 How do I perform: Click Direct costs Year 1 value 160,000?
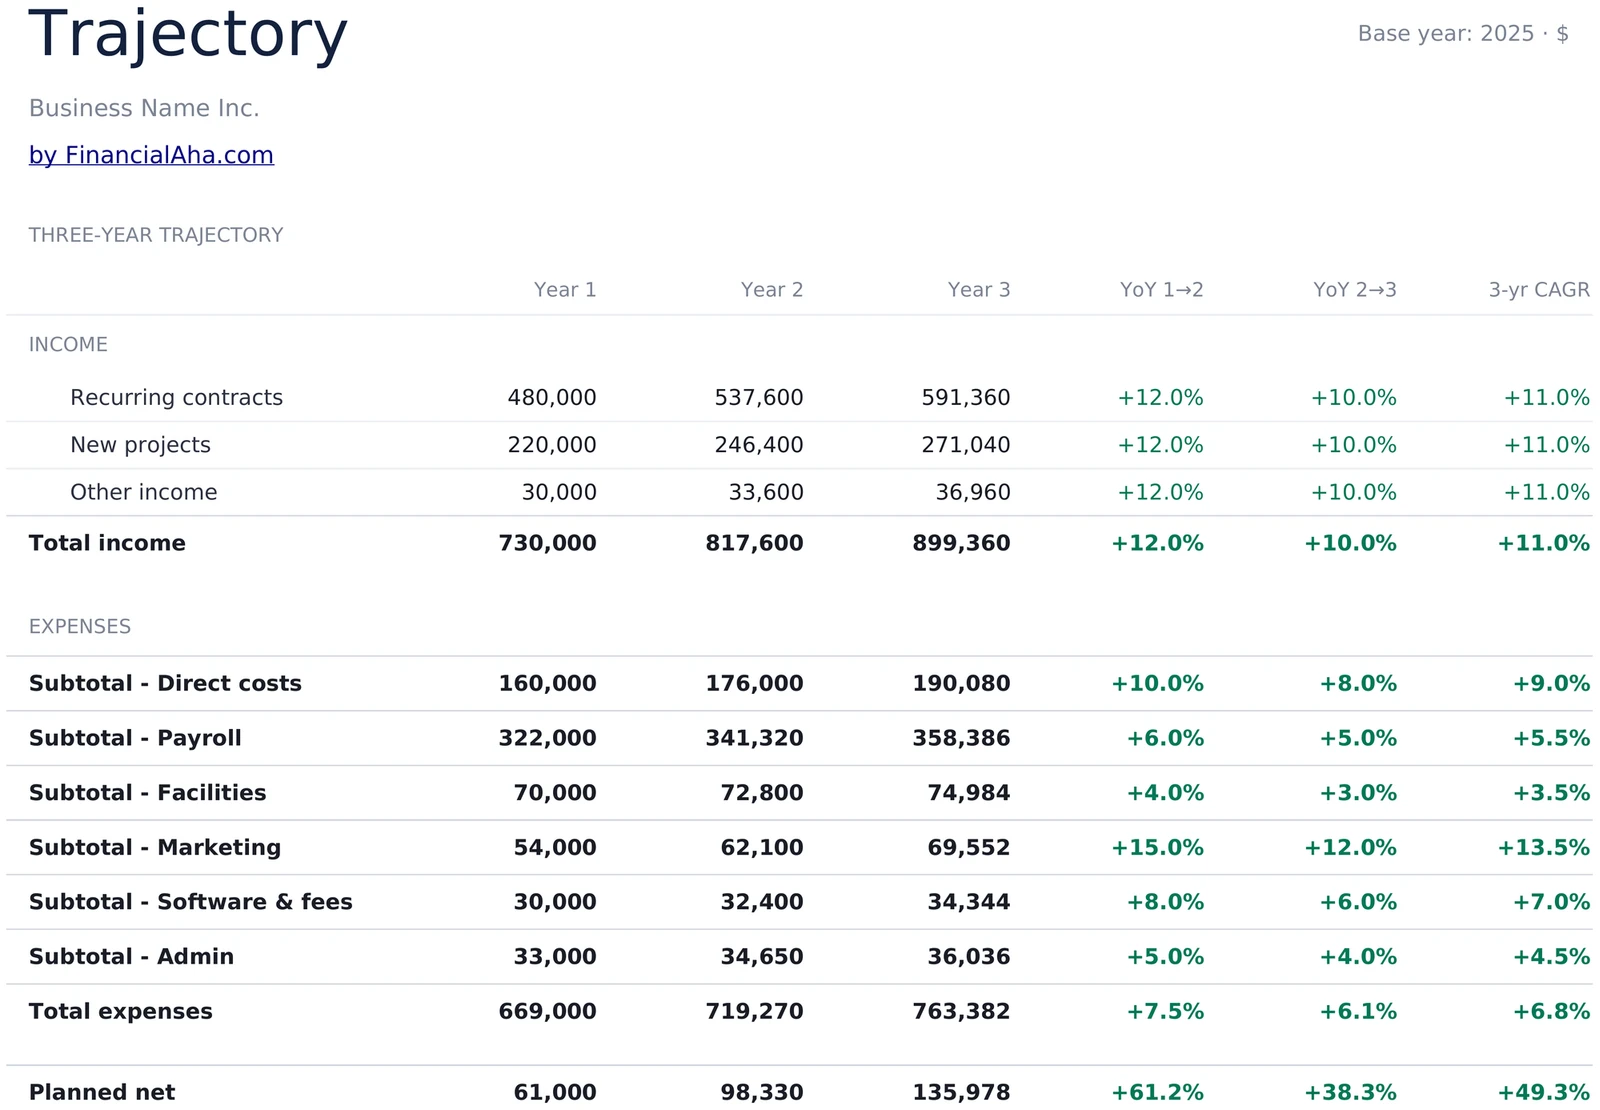click(x=548, y=683)
